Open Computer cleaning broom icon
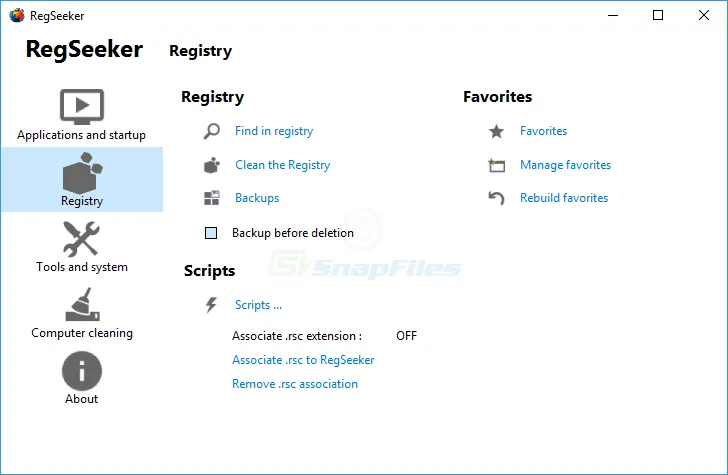The image size is (728, 475). pyautogui.click(x=82, y=305)
